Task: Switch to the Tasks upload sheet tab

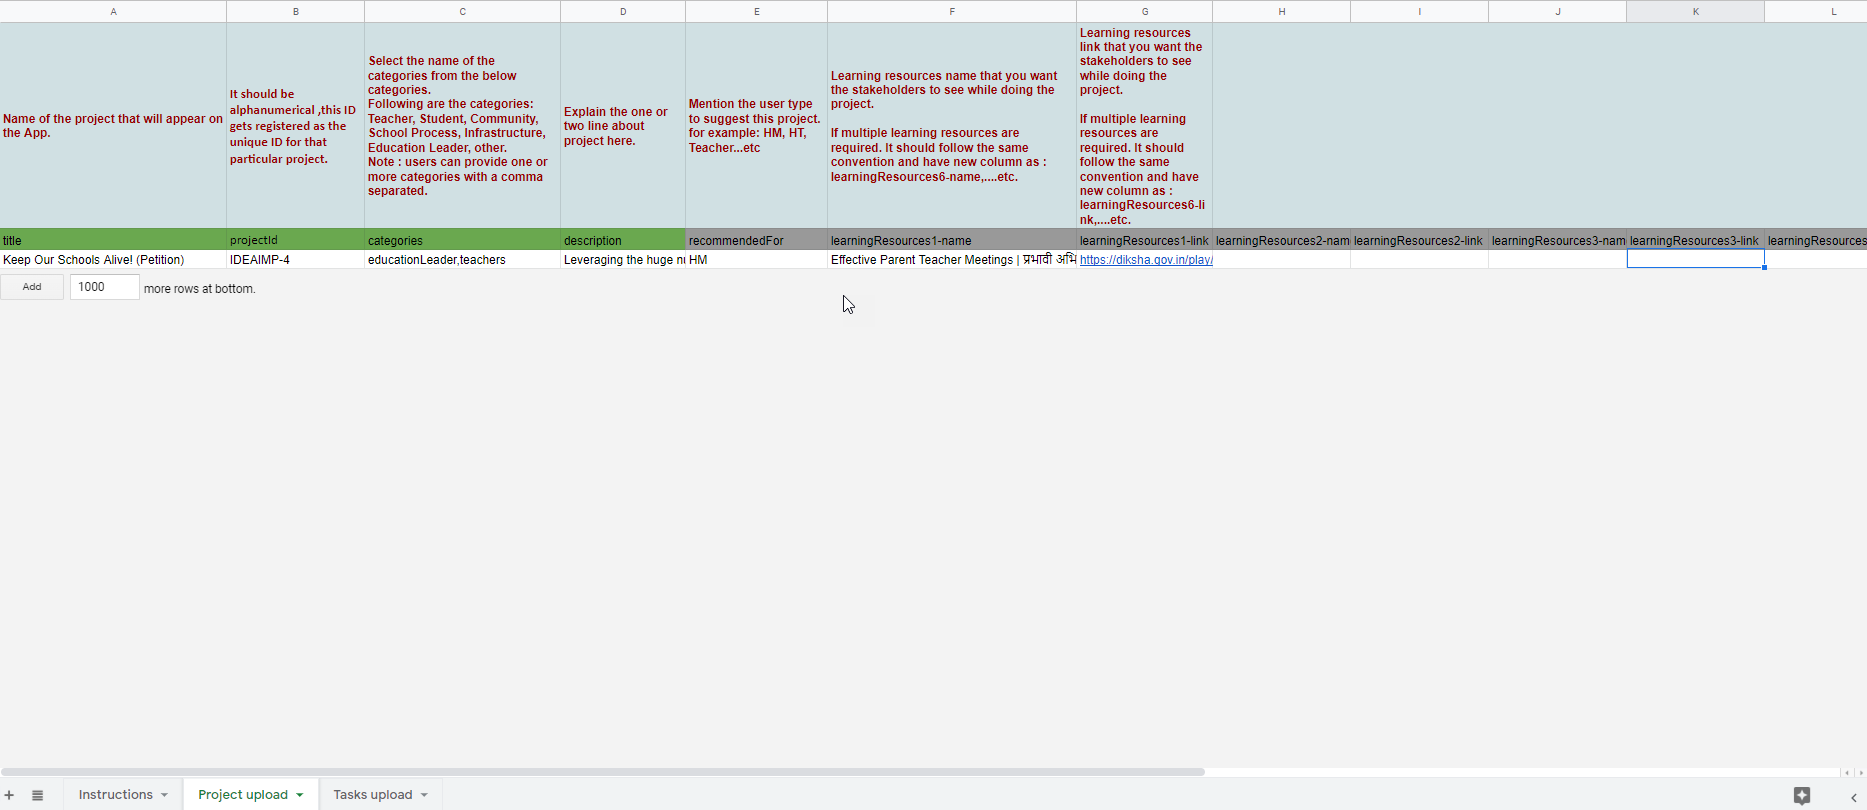Action: coord(372,795)
